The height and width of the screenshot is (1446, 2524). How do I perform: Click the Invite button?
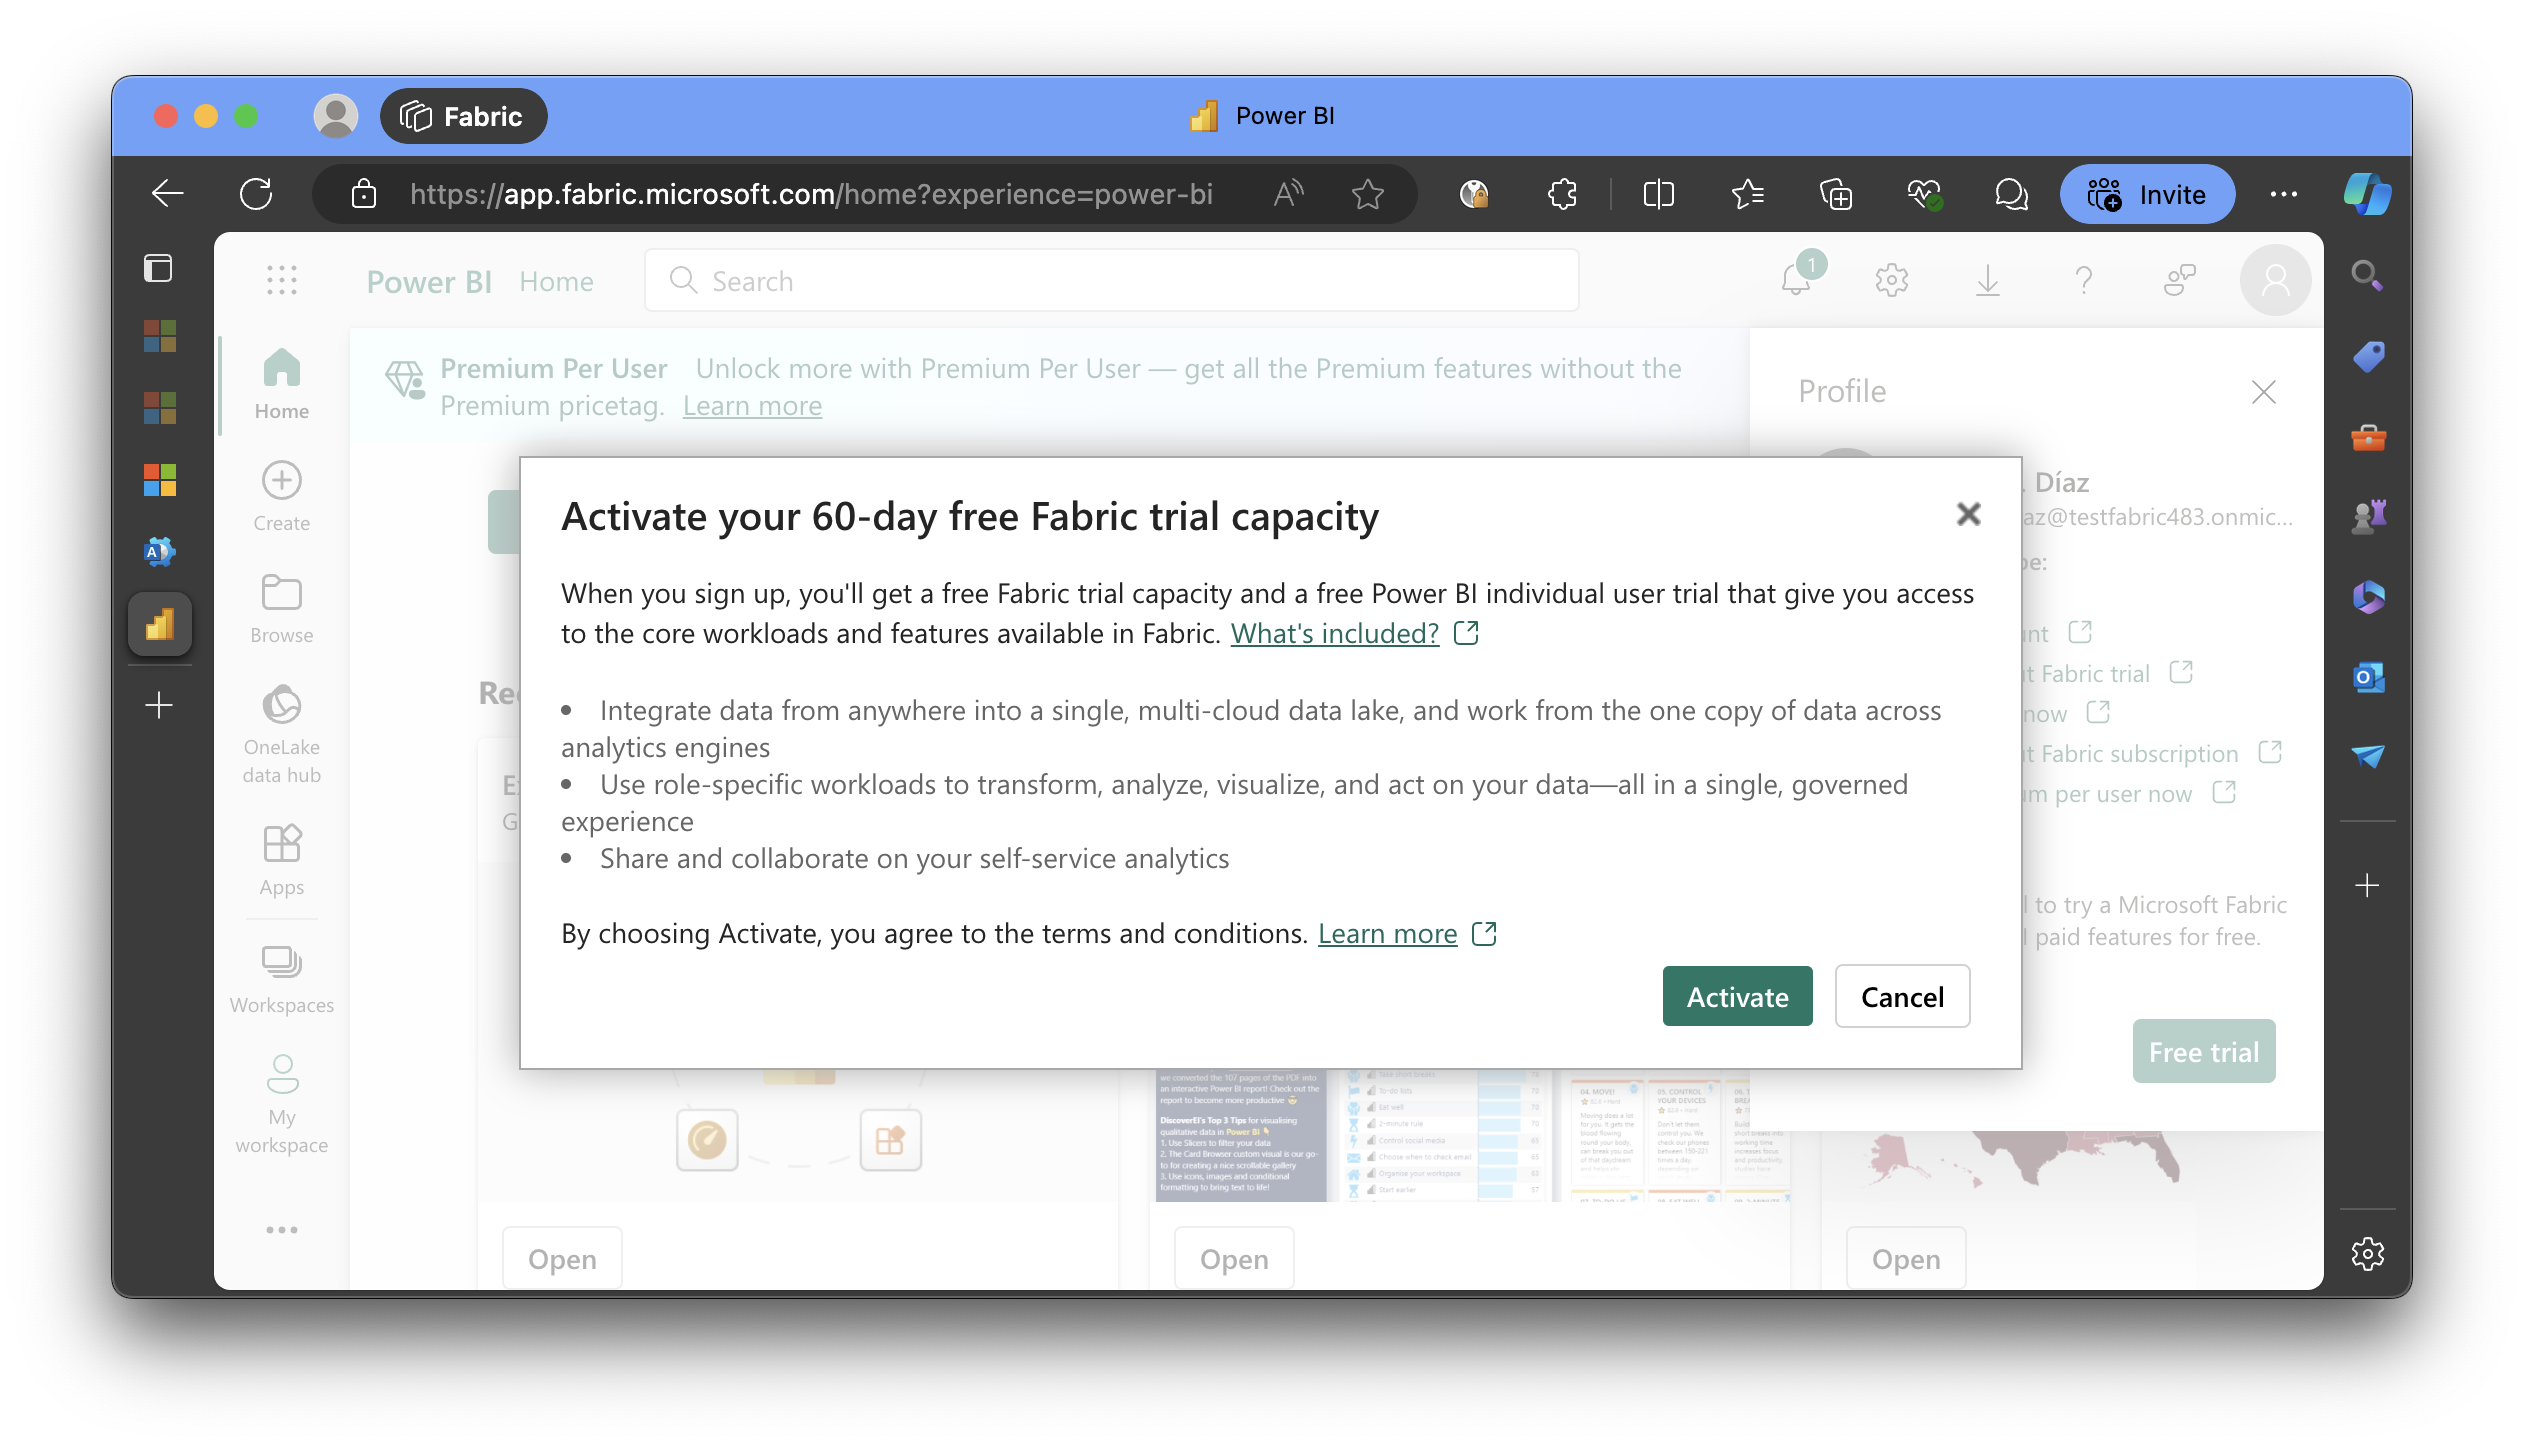click(2147, 194)
